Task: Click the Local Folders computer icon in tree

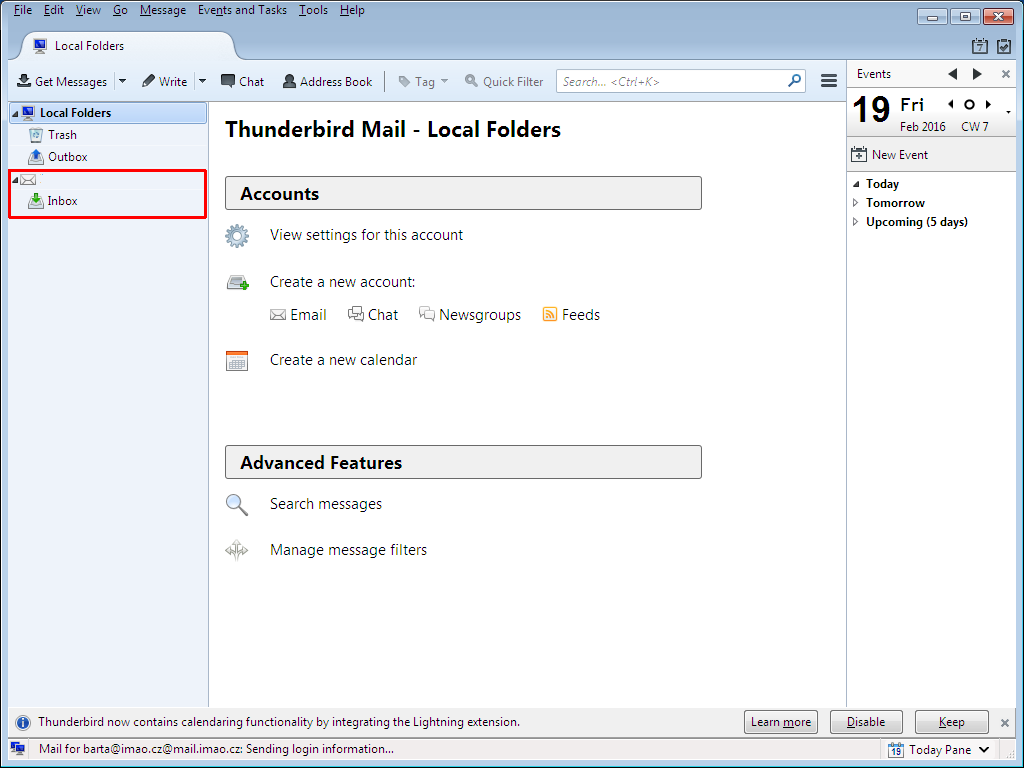Action: [28, 112]
